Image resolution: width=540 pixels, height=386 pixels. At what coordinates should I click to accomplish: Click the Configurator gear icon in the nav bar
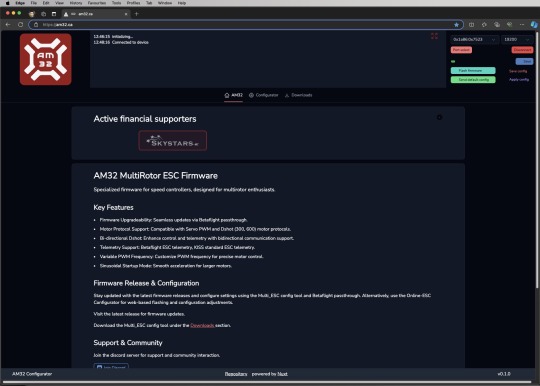click(x=251, y=95)
